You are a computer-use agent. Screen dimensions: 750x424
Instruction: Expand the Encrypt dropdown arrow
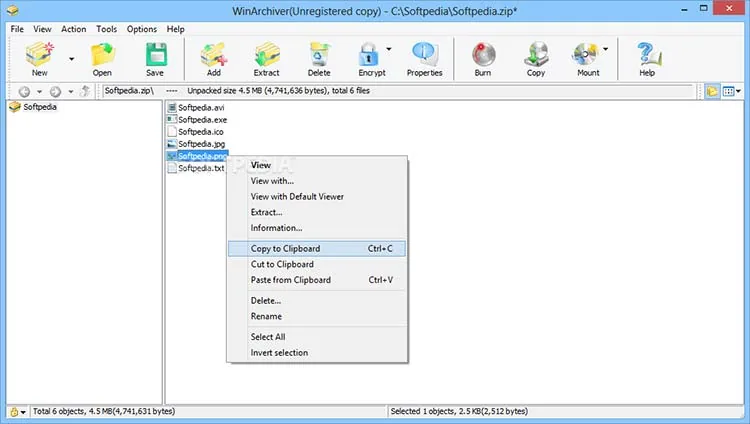tap(389, 49)
